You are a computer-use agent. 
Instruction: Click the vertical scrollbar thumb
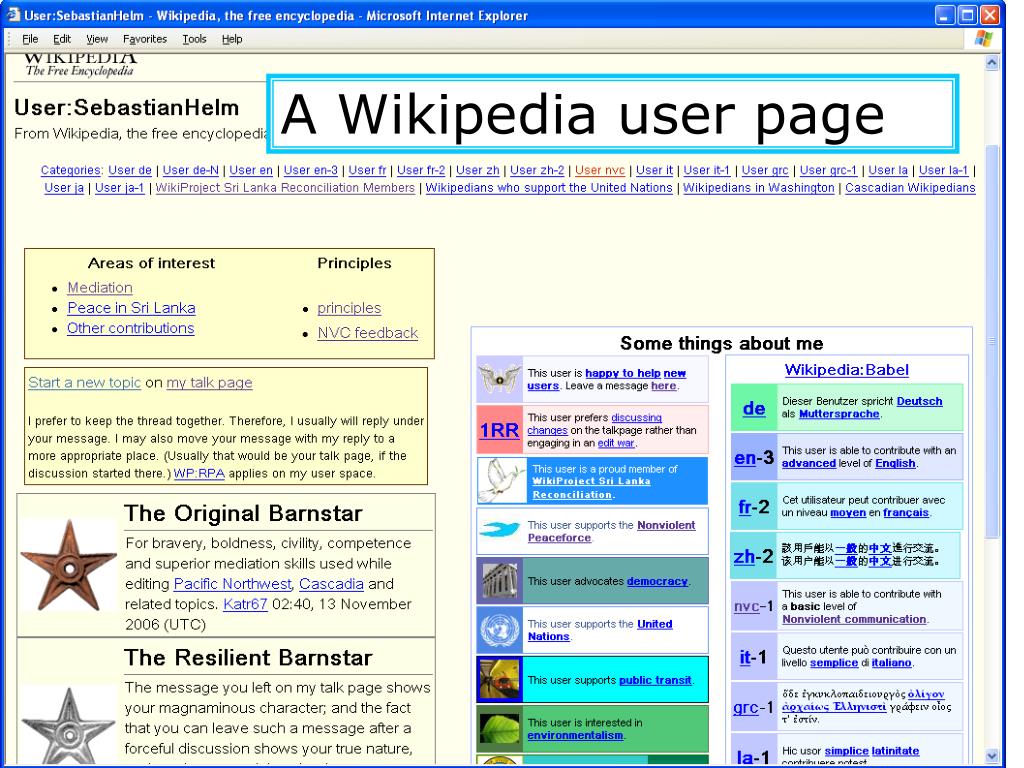(992, 340)
